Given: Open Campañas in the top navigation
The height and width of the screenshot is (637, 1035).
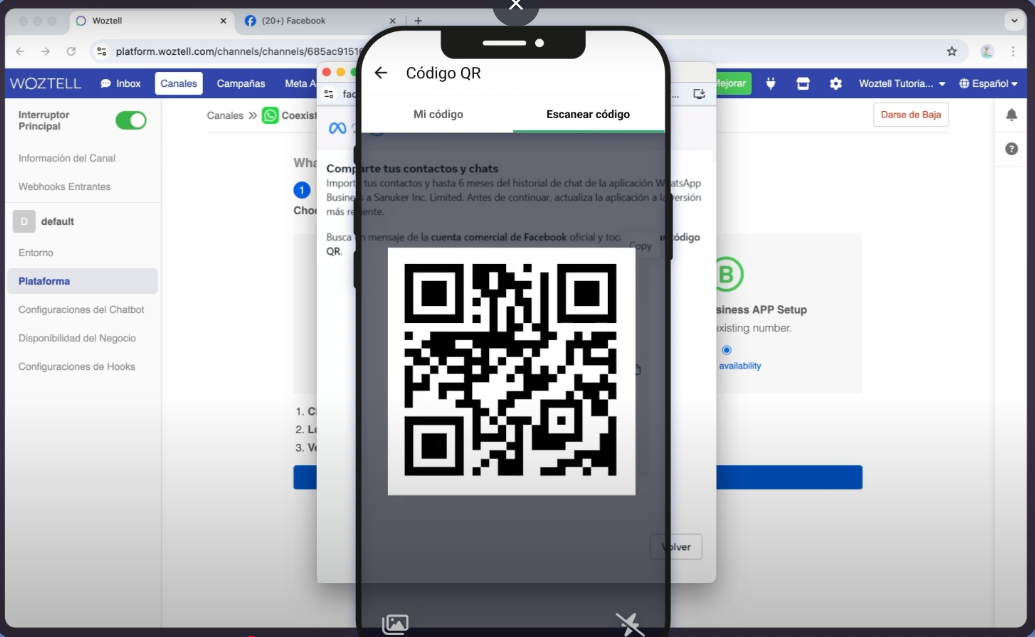Looking at the screenshot, I should 241,84.
